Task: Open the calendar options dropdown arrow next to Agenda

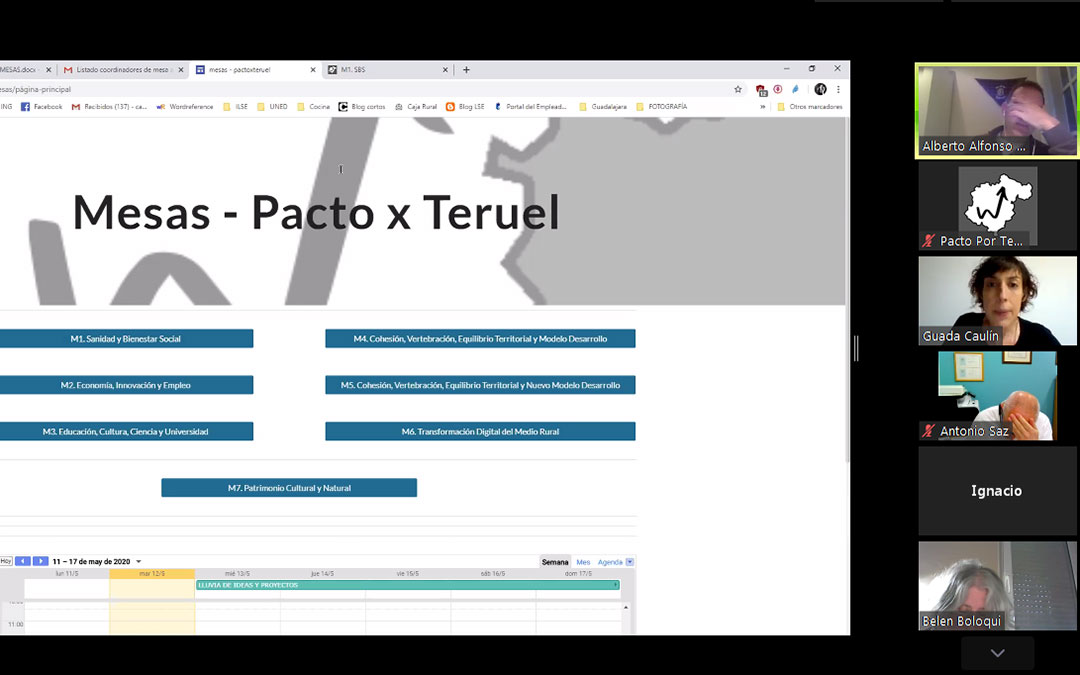Action: click(630, 562)
